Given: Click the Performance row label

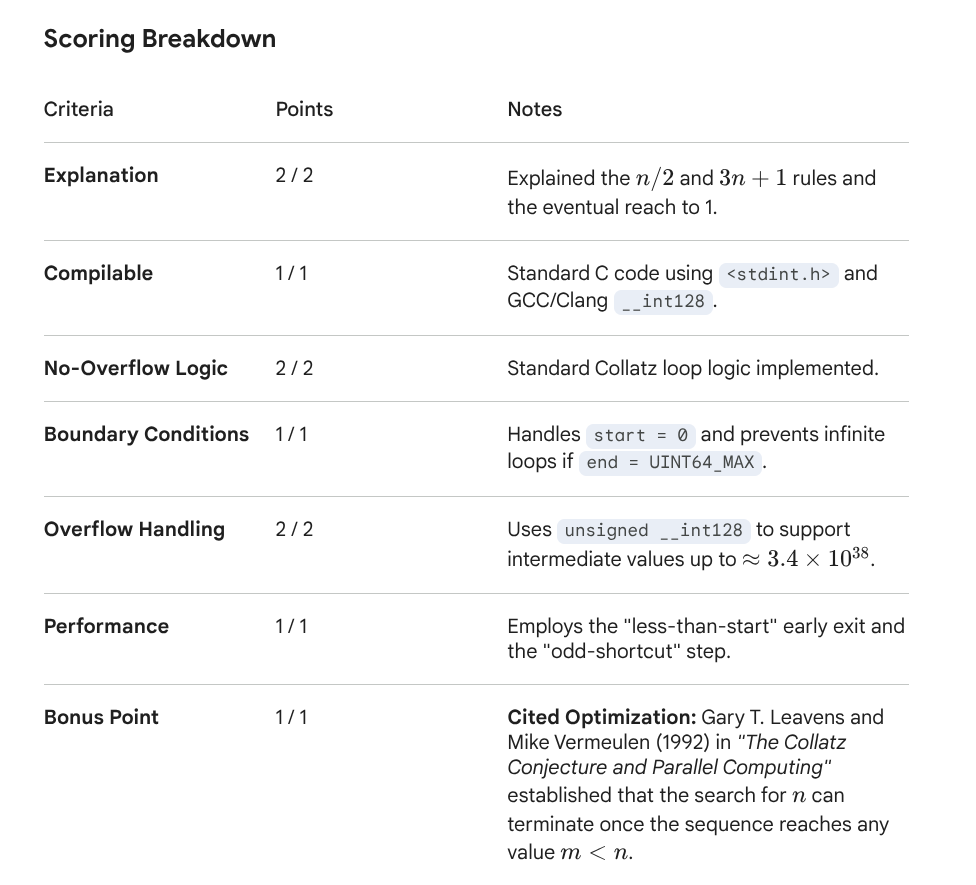Looking at the screenshot, I should 106,626.
